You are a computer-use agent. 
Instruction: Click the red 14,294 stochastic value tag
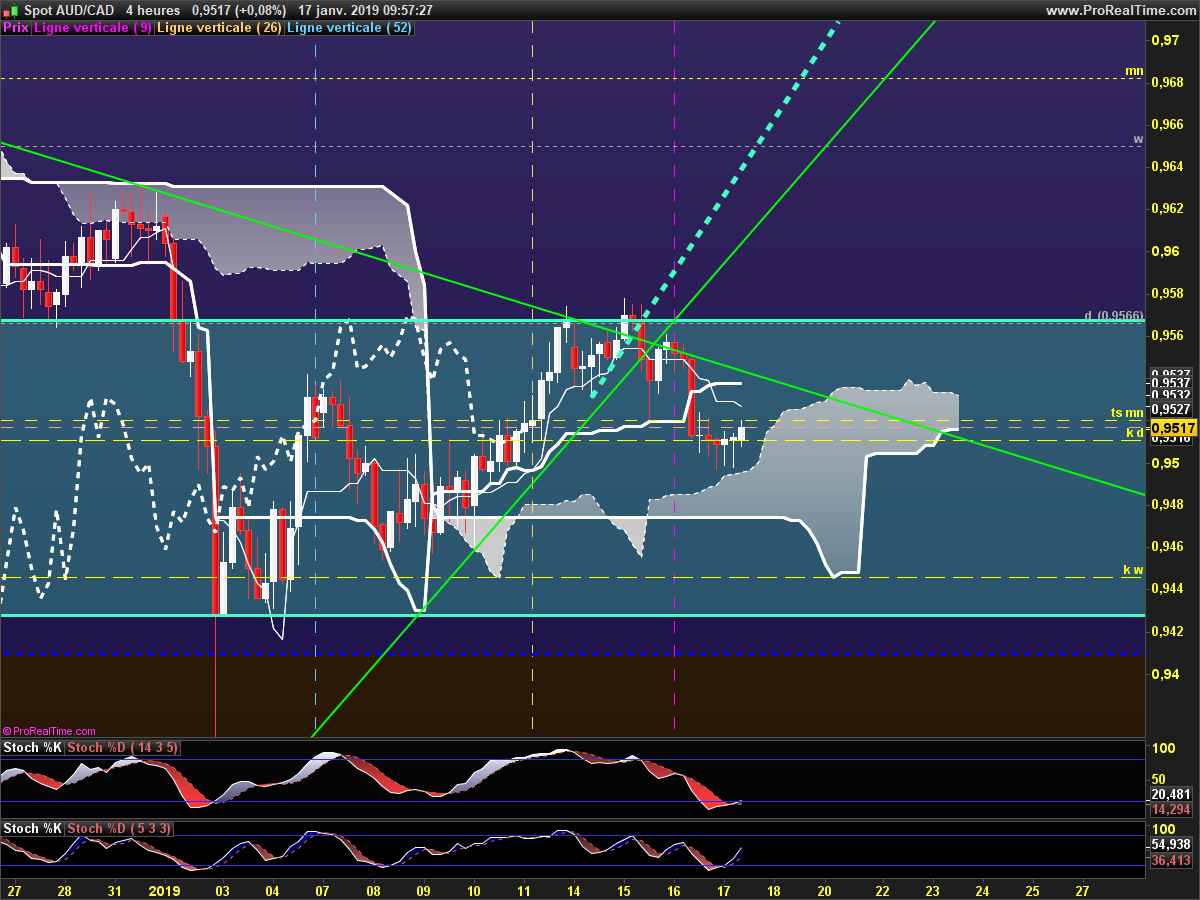[x=1171, y=808]
